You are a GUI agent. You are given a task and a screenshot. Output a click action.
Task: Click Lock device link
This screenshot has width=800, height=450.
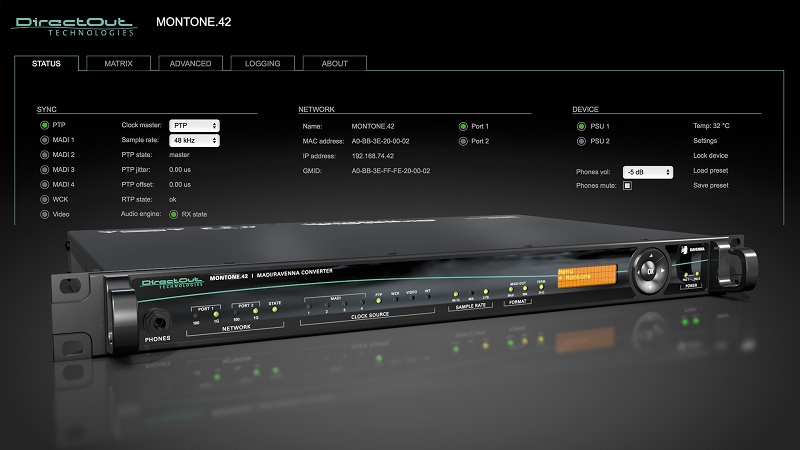(x=711, y=156)
